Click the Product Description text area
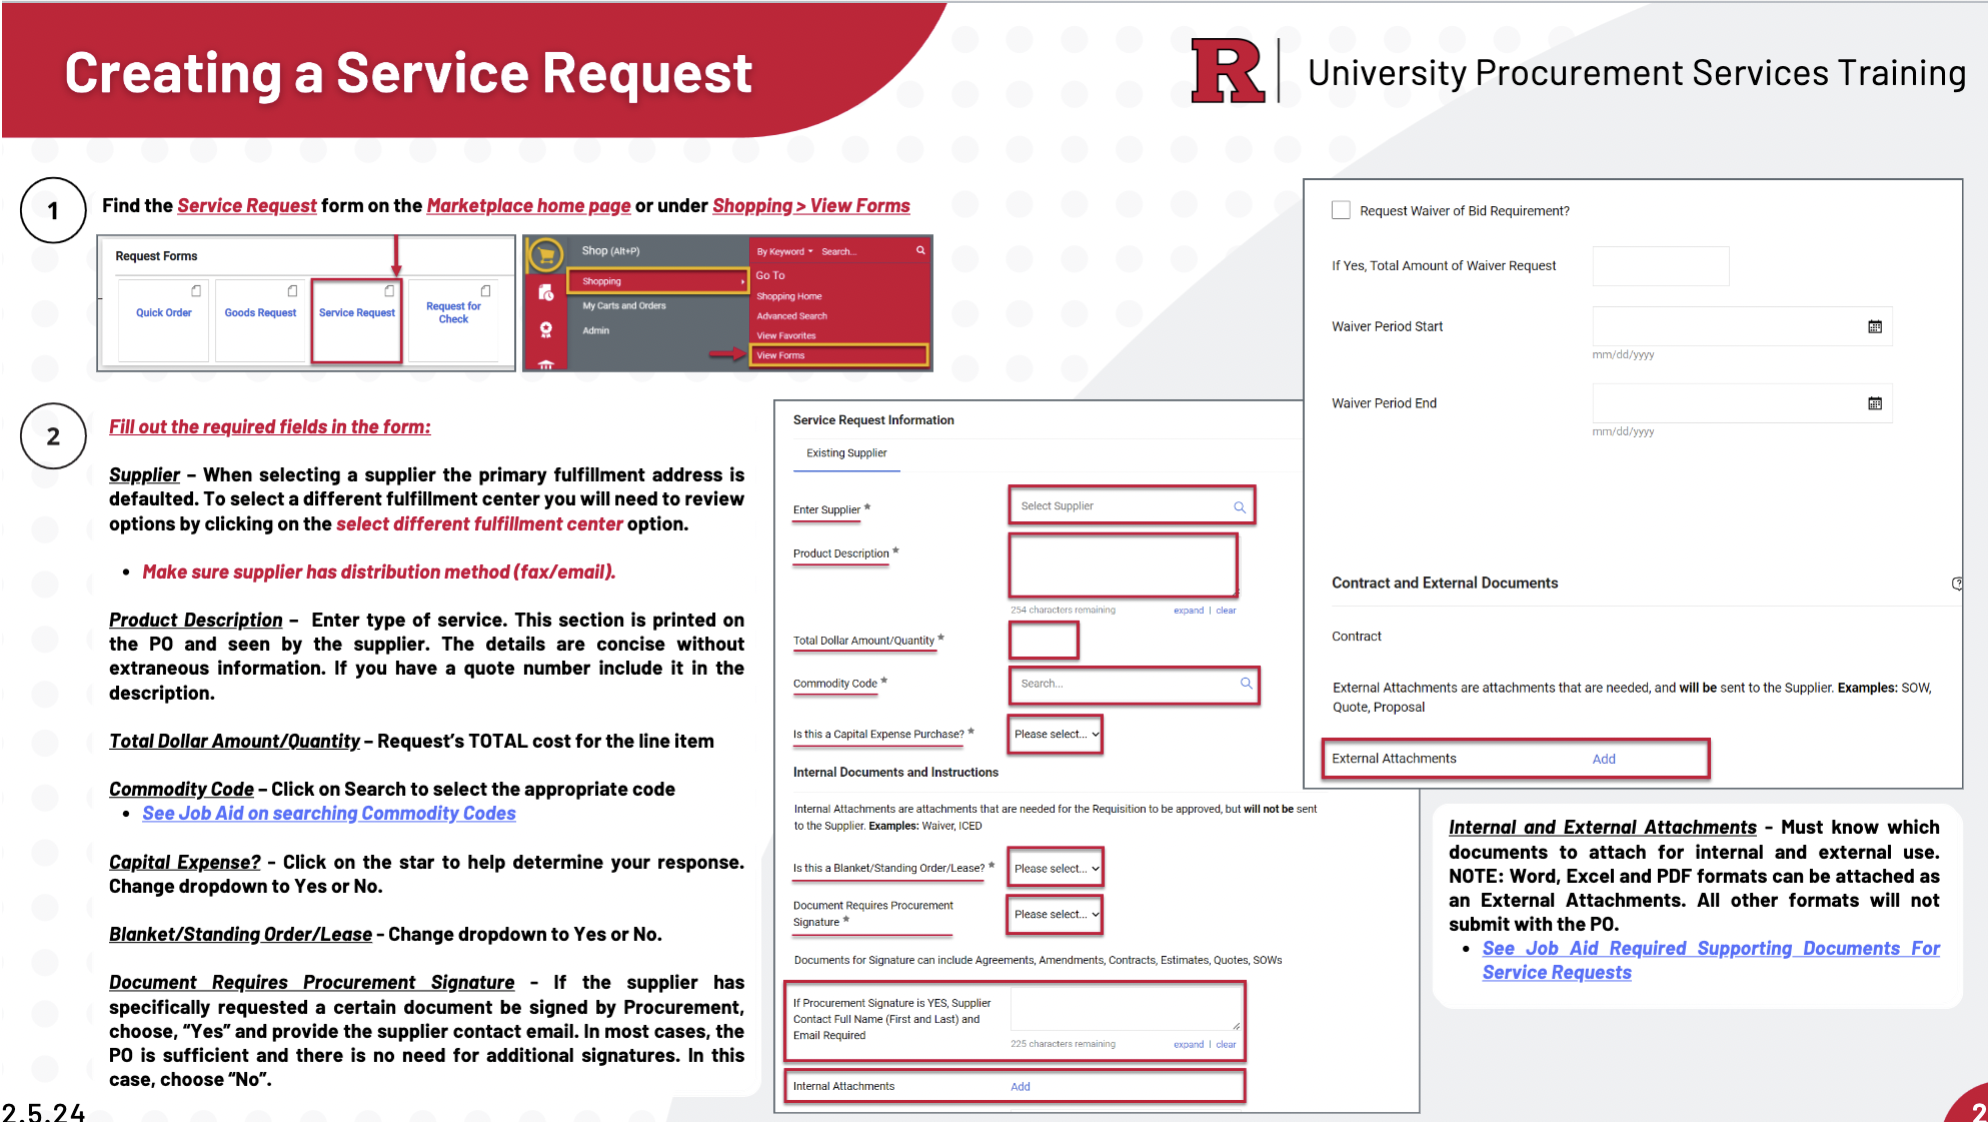This screenshot has height=1122, width=1988. 1123,566
